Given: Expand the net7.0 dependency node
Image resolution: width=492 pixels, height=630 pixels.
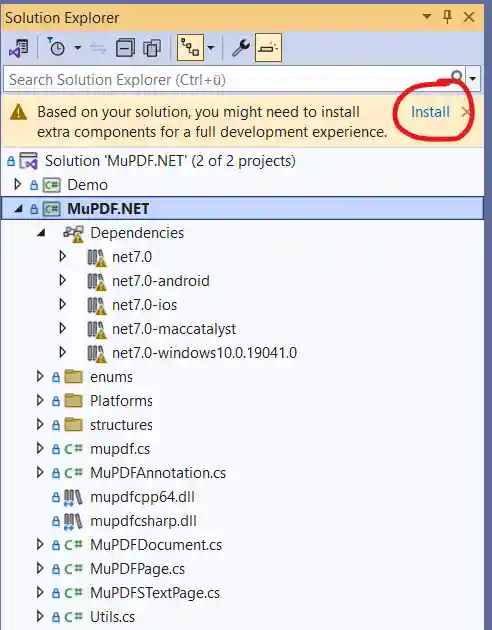Looking at the screenshot, I should 62,256.
